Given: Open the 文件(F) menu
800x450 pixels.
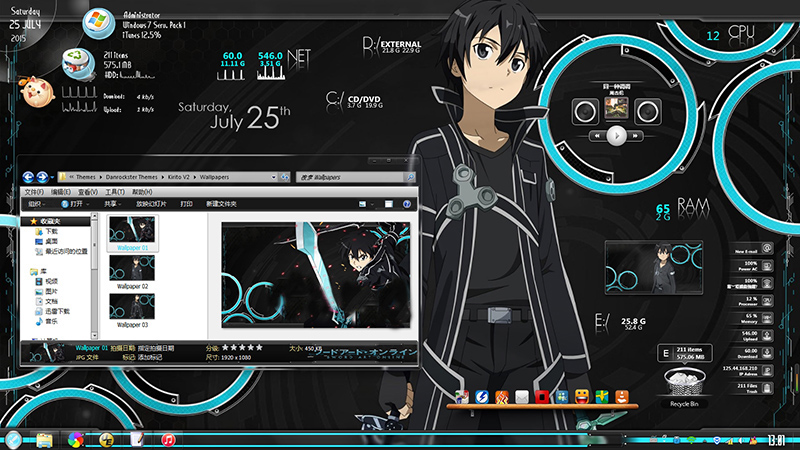Looking at the screenshot, I should (x=34, y=192).
